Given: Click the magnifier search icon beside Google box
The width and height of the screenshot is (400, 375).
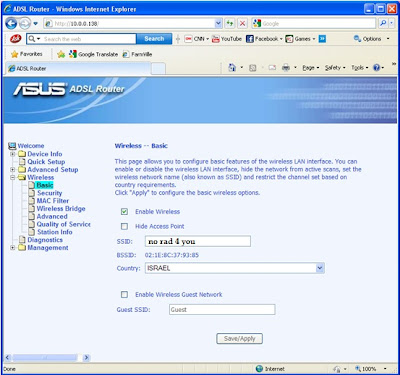Looking at the screenshot, I should [383, 23].
